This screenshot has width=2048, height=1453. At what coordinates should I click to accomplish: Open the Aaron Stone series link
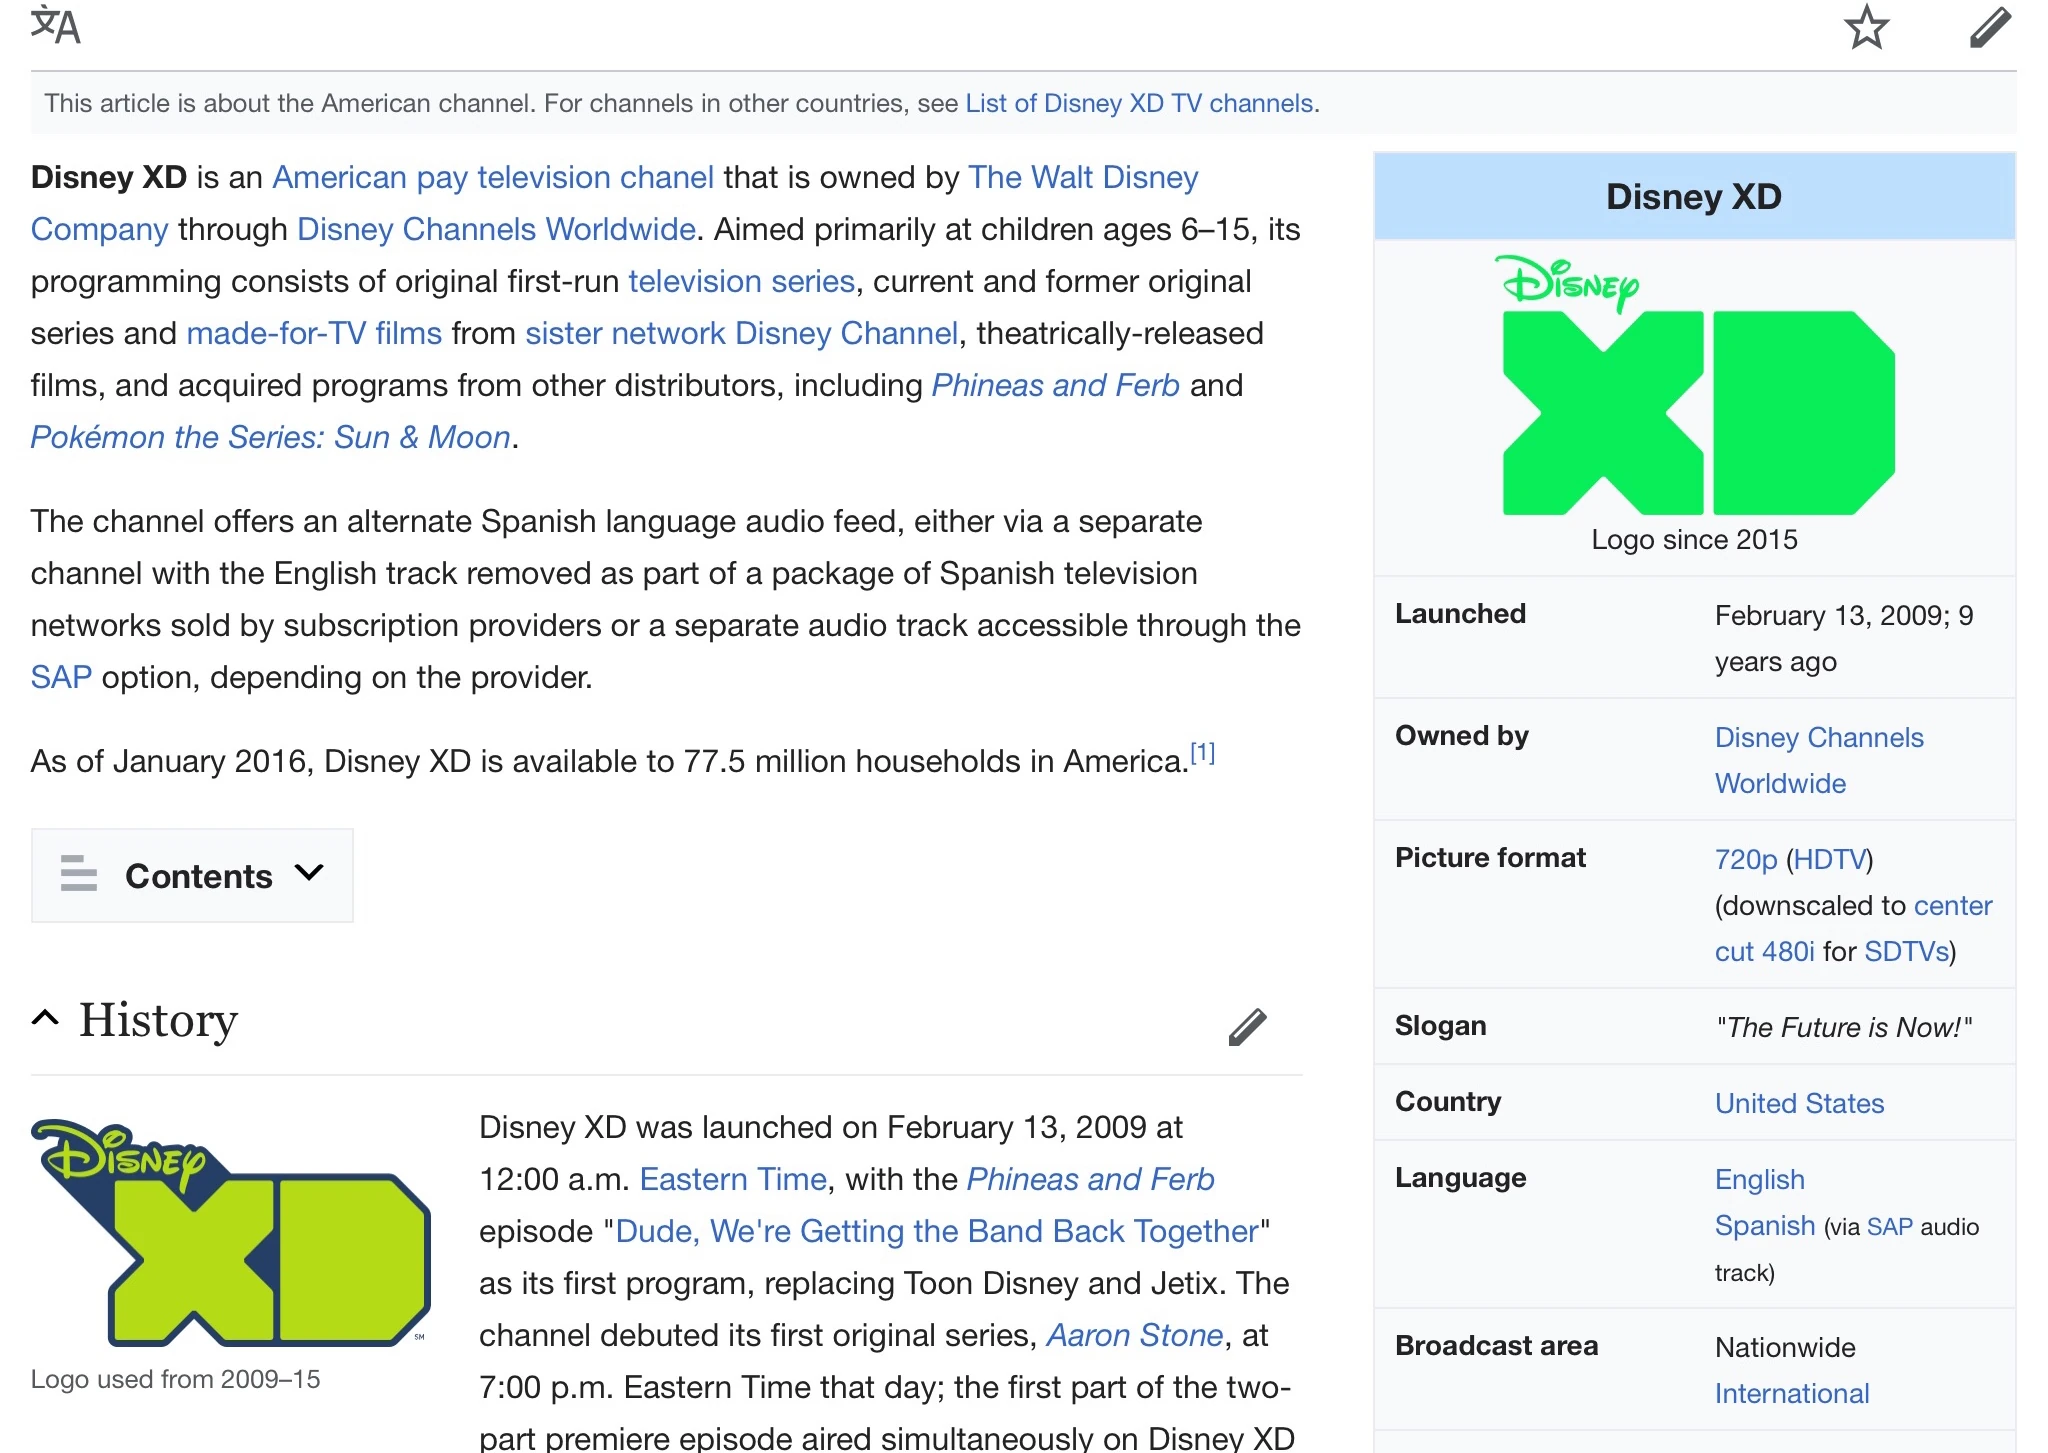pyautogui.click(x=1134, y=1335)
